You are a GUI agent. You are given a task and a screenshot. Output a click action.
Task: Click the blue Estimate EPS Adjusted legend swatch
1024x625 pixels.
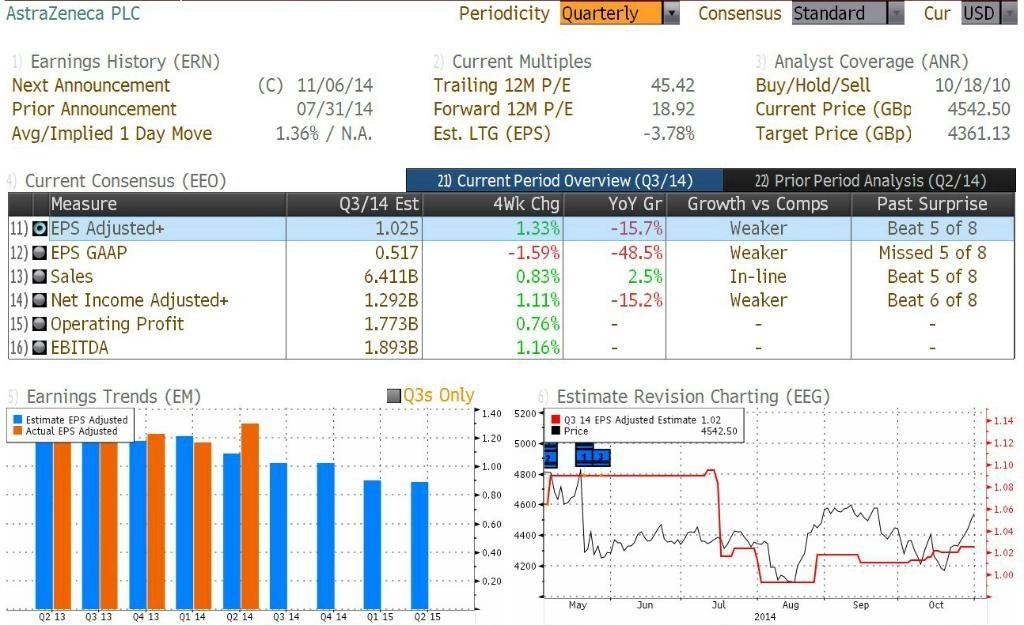18,420
